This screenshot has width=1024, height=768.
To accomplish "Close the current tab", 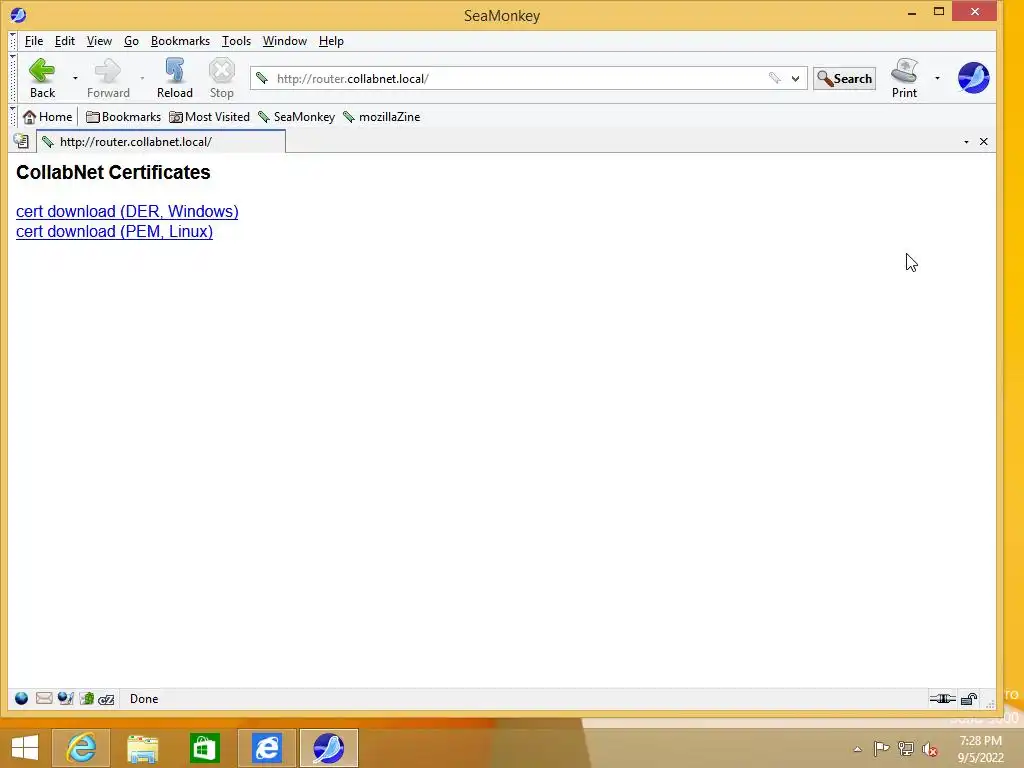I will [x=984, y=142].
